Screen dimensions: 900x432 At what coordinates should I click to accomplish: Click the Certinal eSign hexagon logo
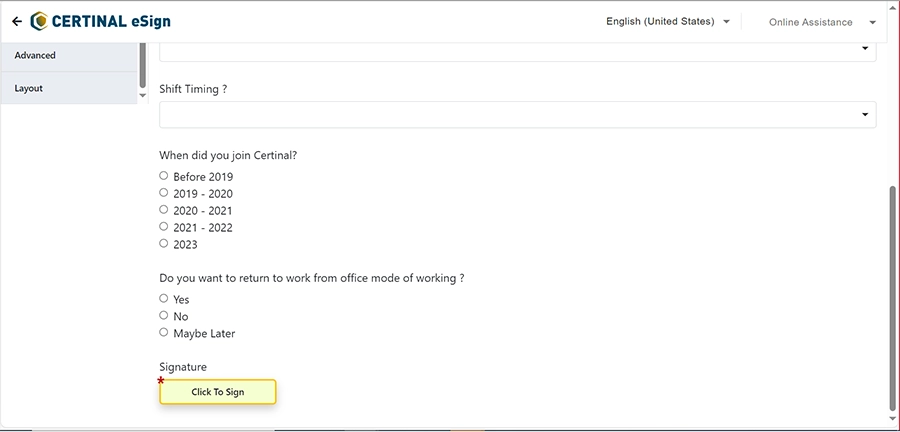(39, 21)
